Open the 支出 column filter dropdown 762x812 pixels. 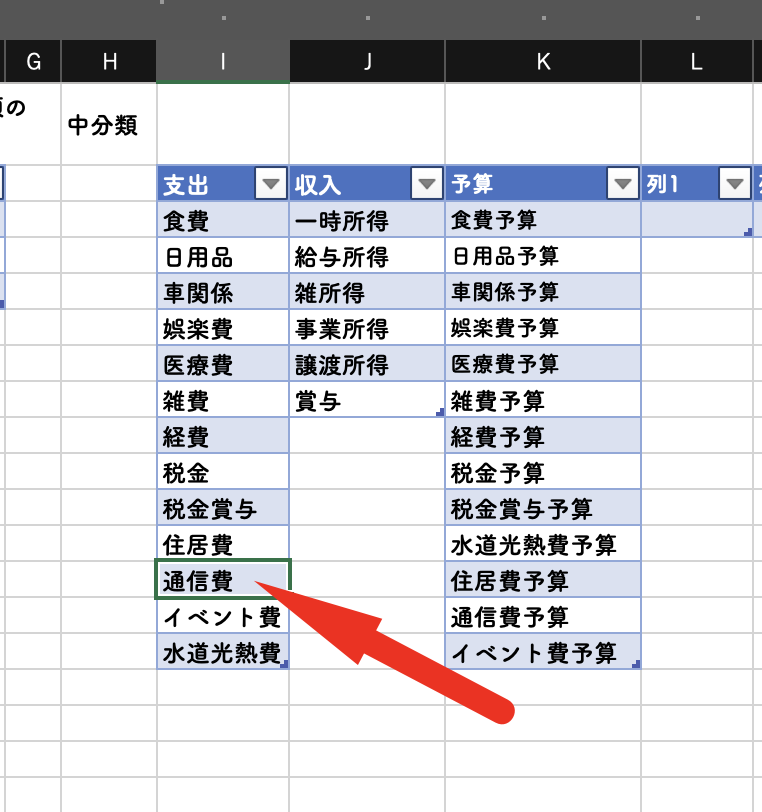(x=271, y=184)
